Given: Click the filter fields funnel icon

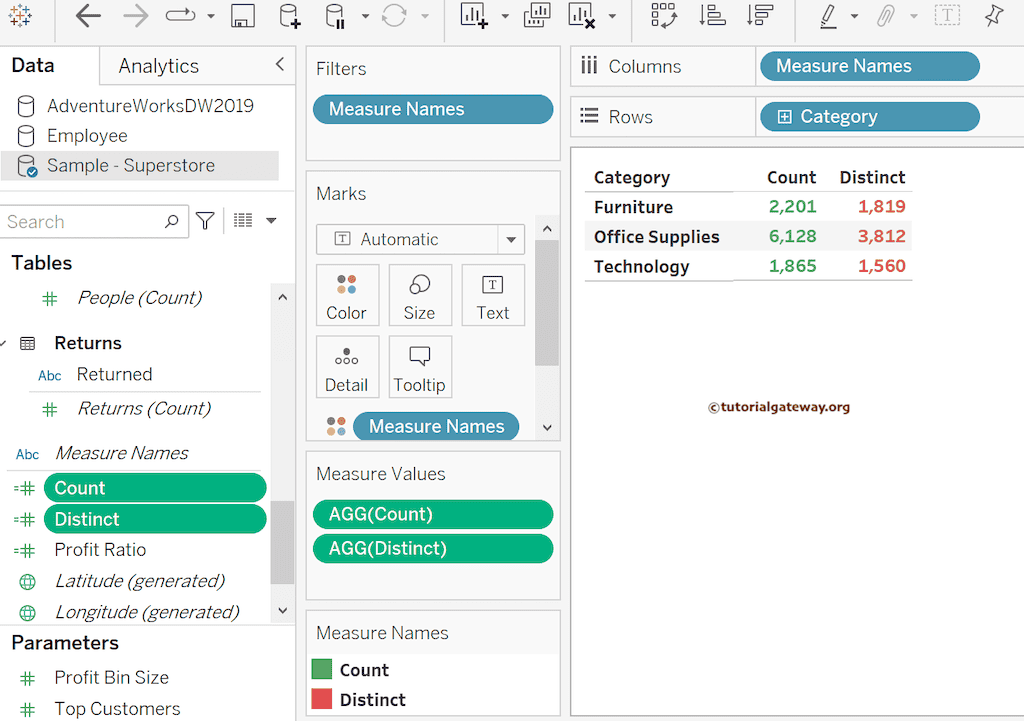Looking at the screenshot, I should [x=205, y=221].
